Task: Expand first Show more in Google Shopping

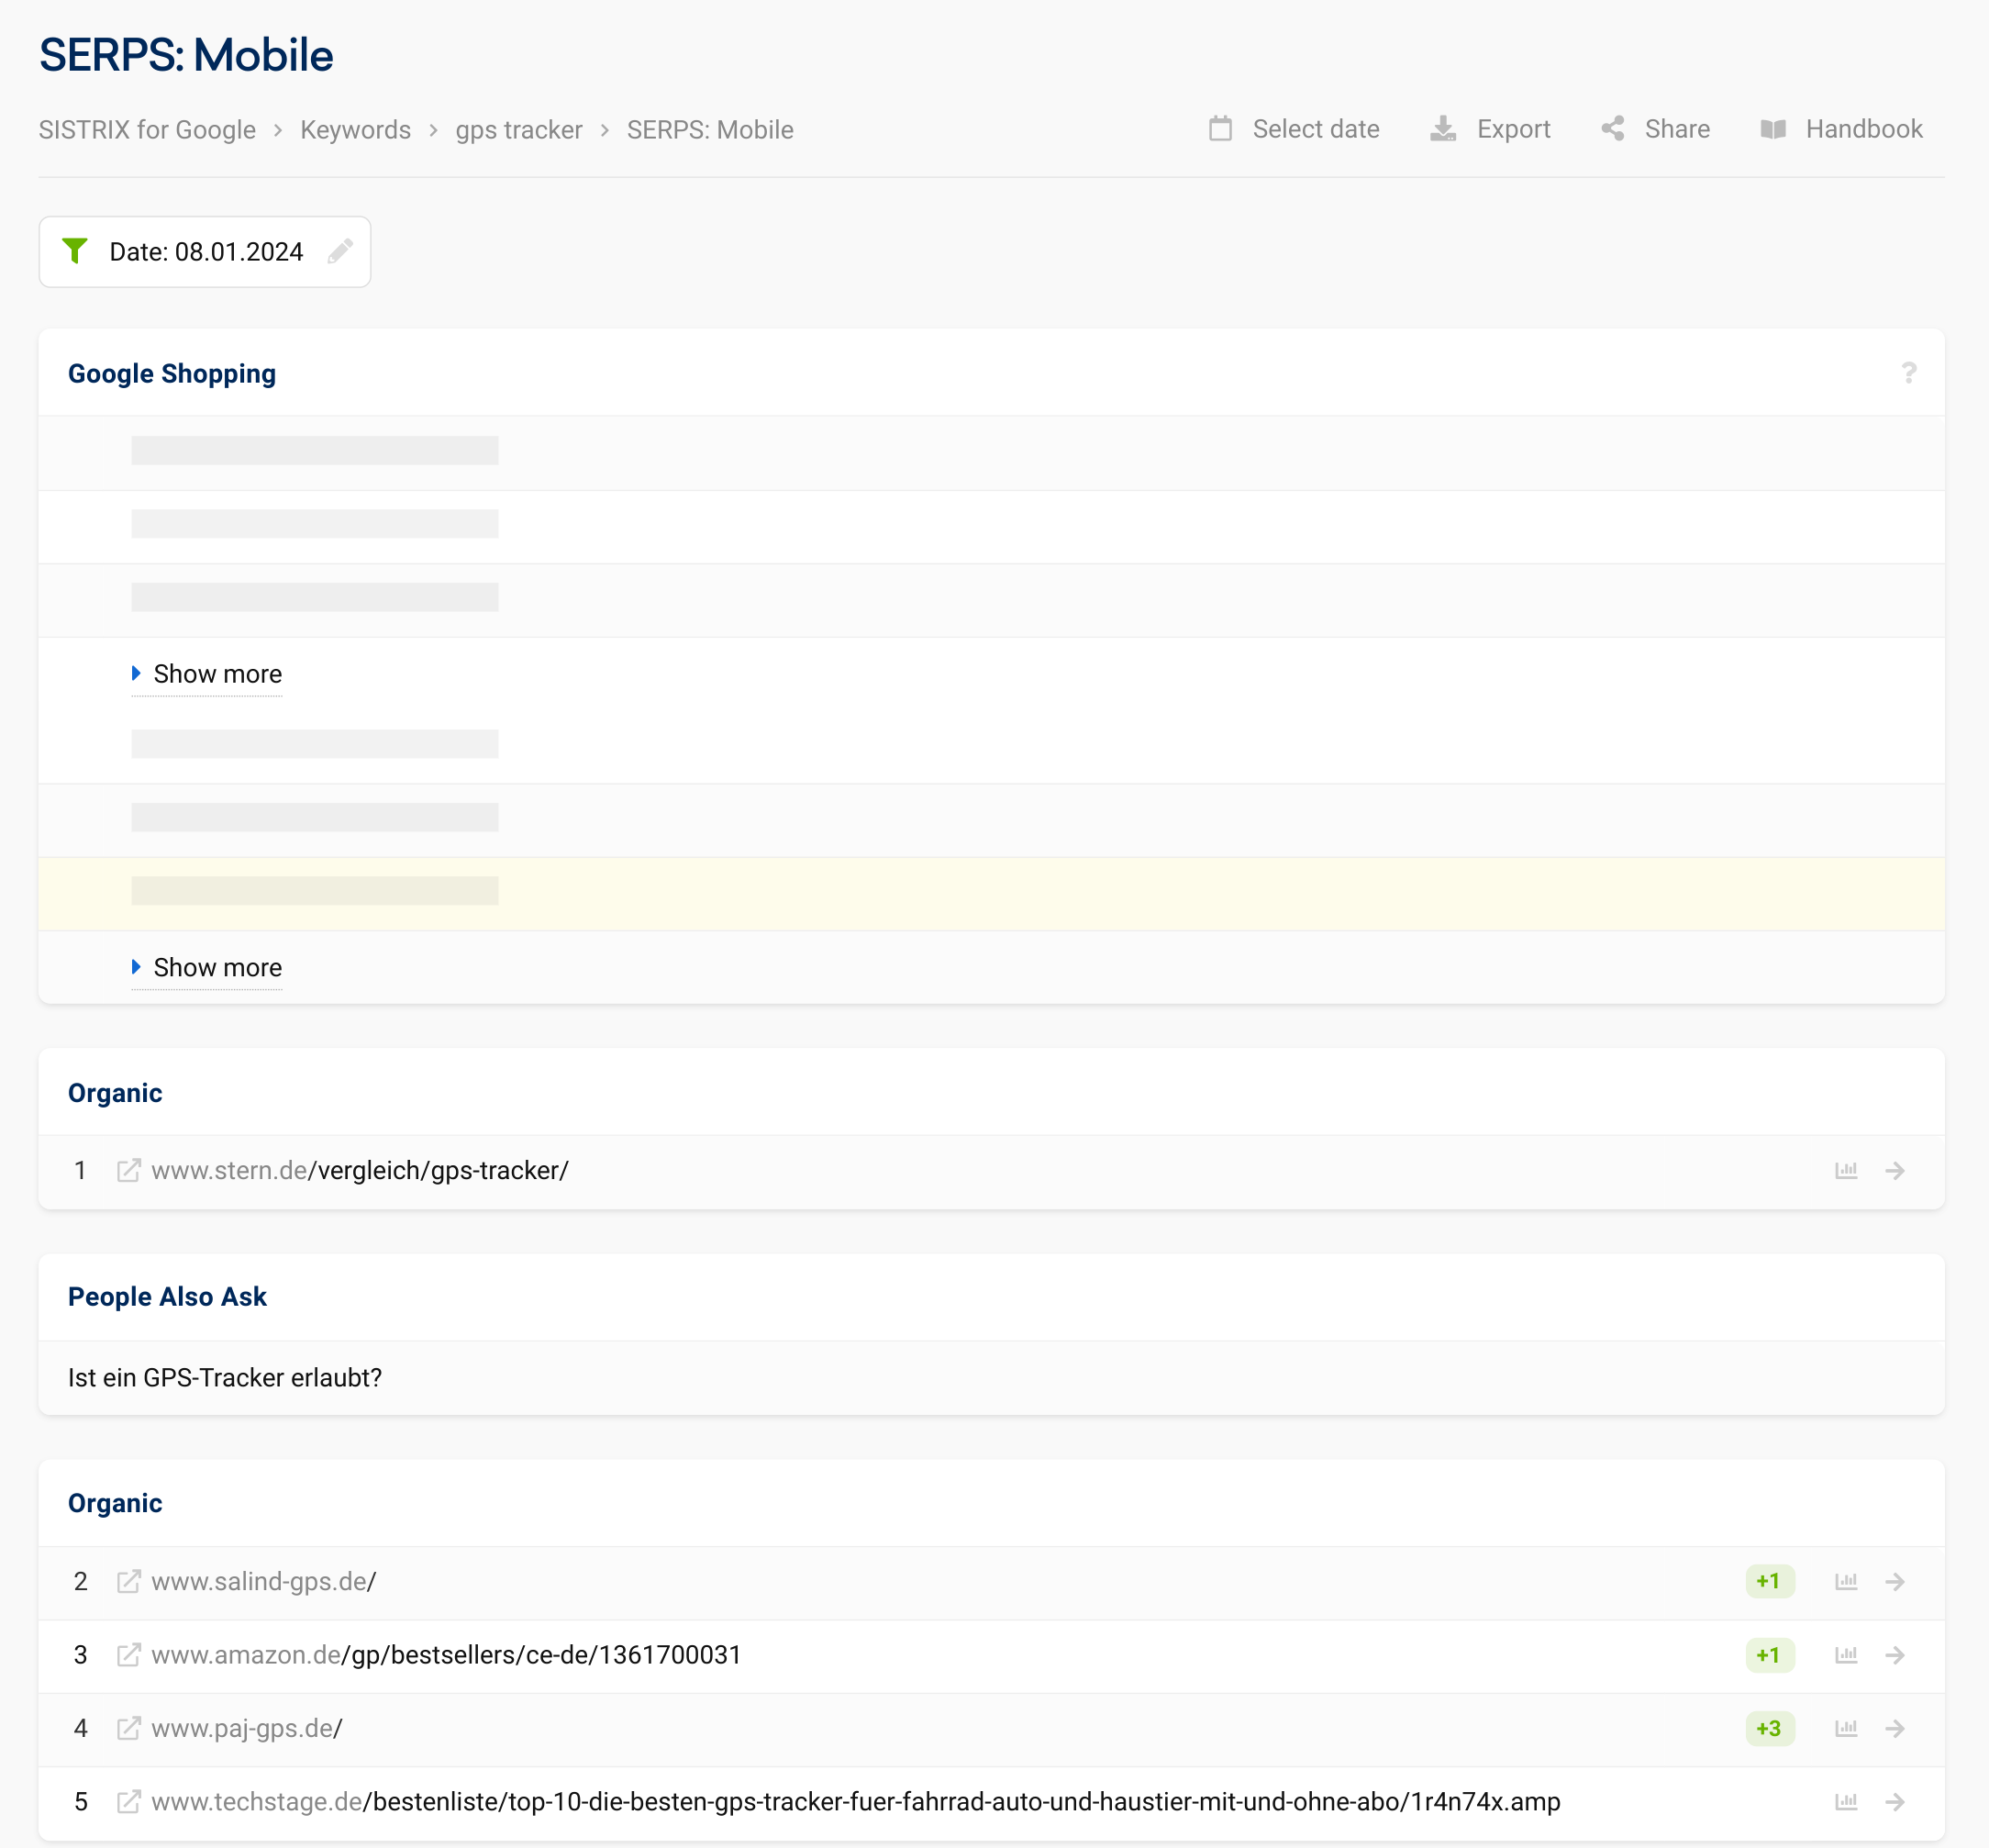Action: click(x=217, y=674)
